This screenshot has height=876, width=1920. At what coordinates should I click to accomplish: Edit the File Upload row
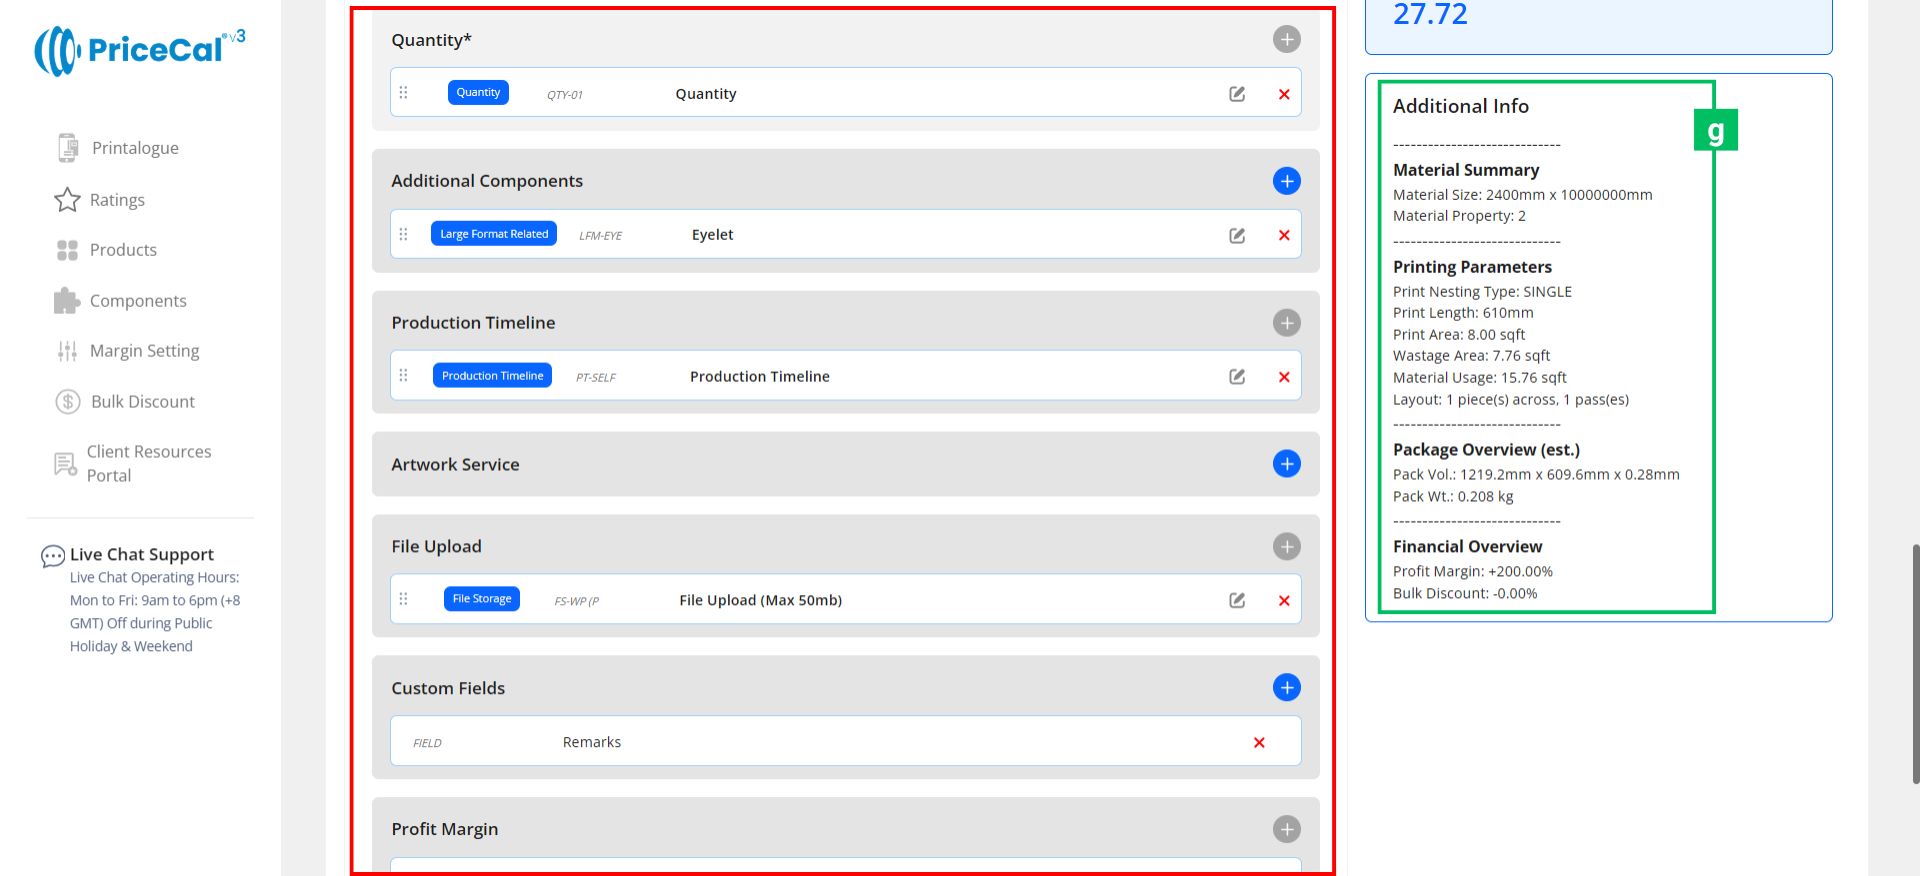(x=1237, y=601)
